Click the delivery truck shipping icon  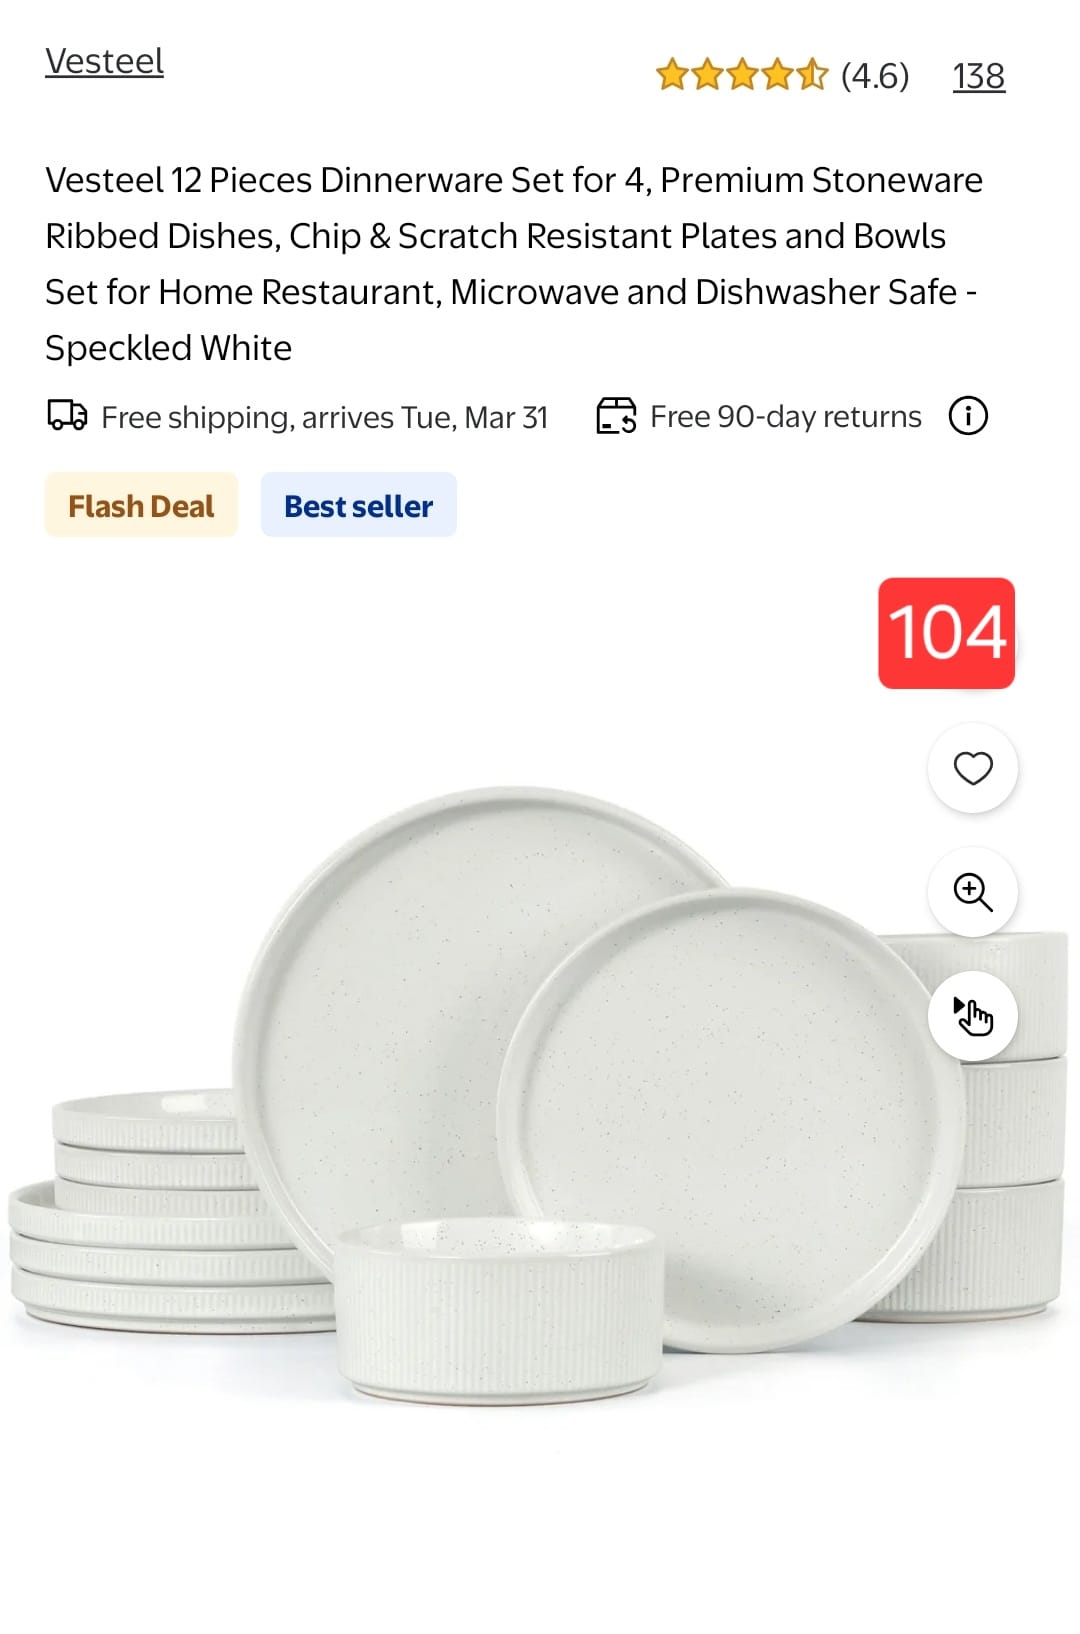pos(68,415)
